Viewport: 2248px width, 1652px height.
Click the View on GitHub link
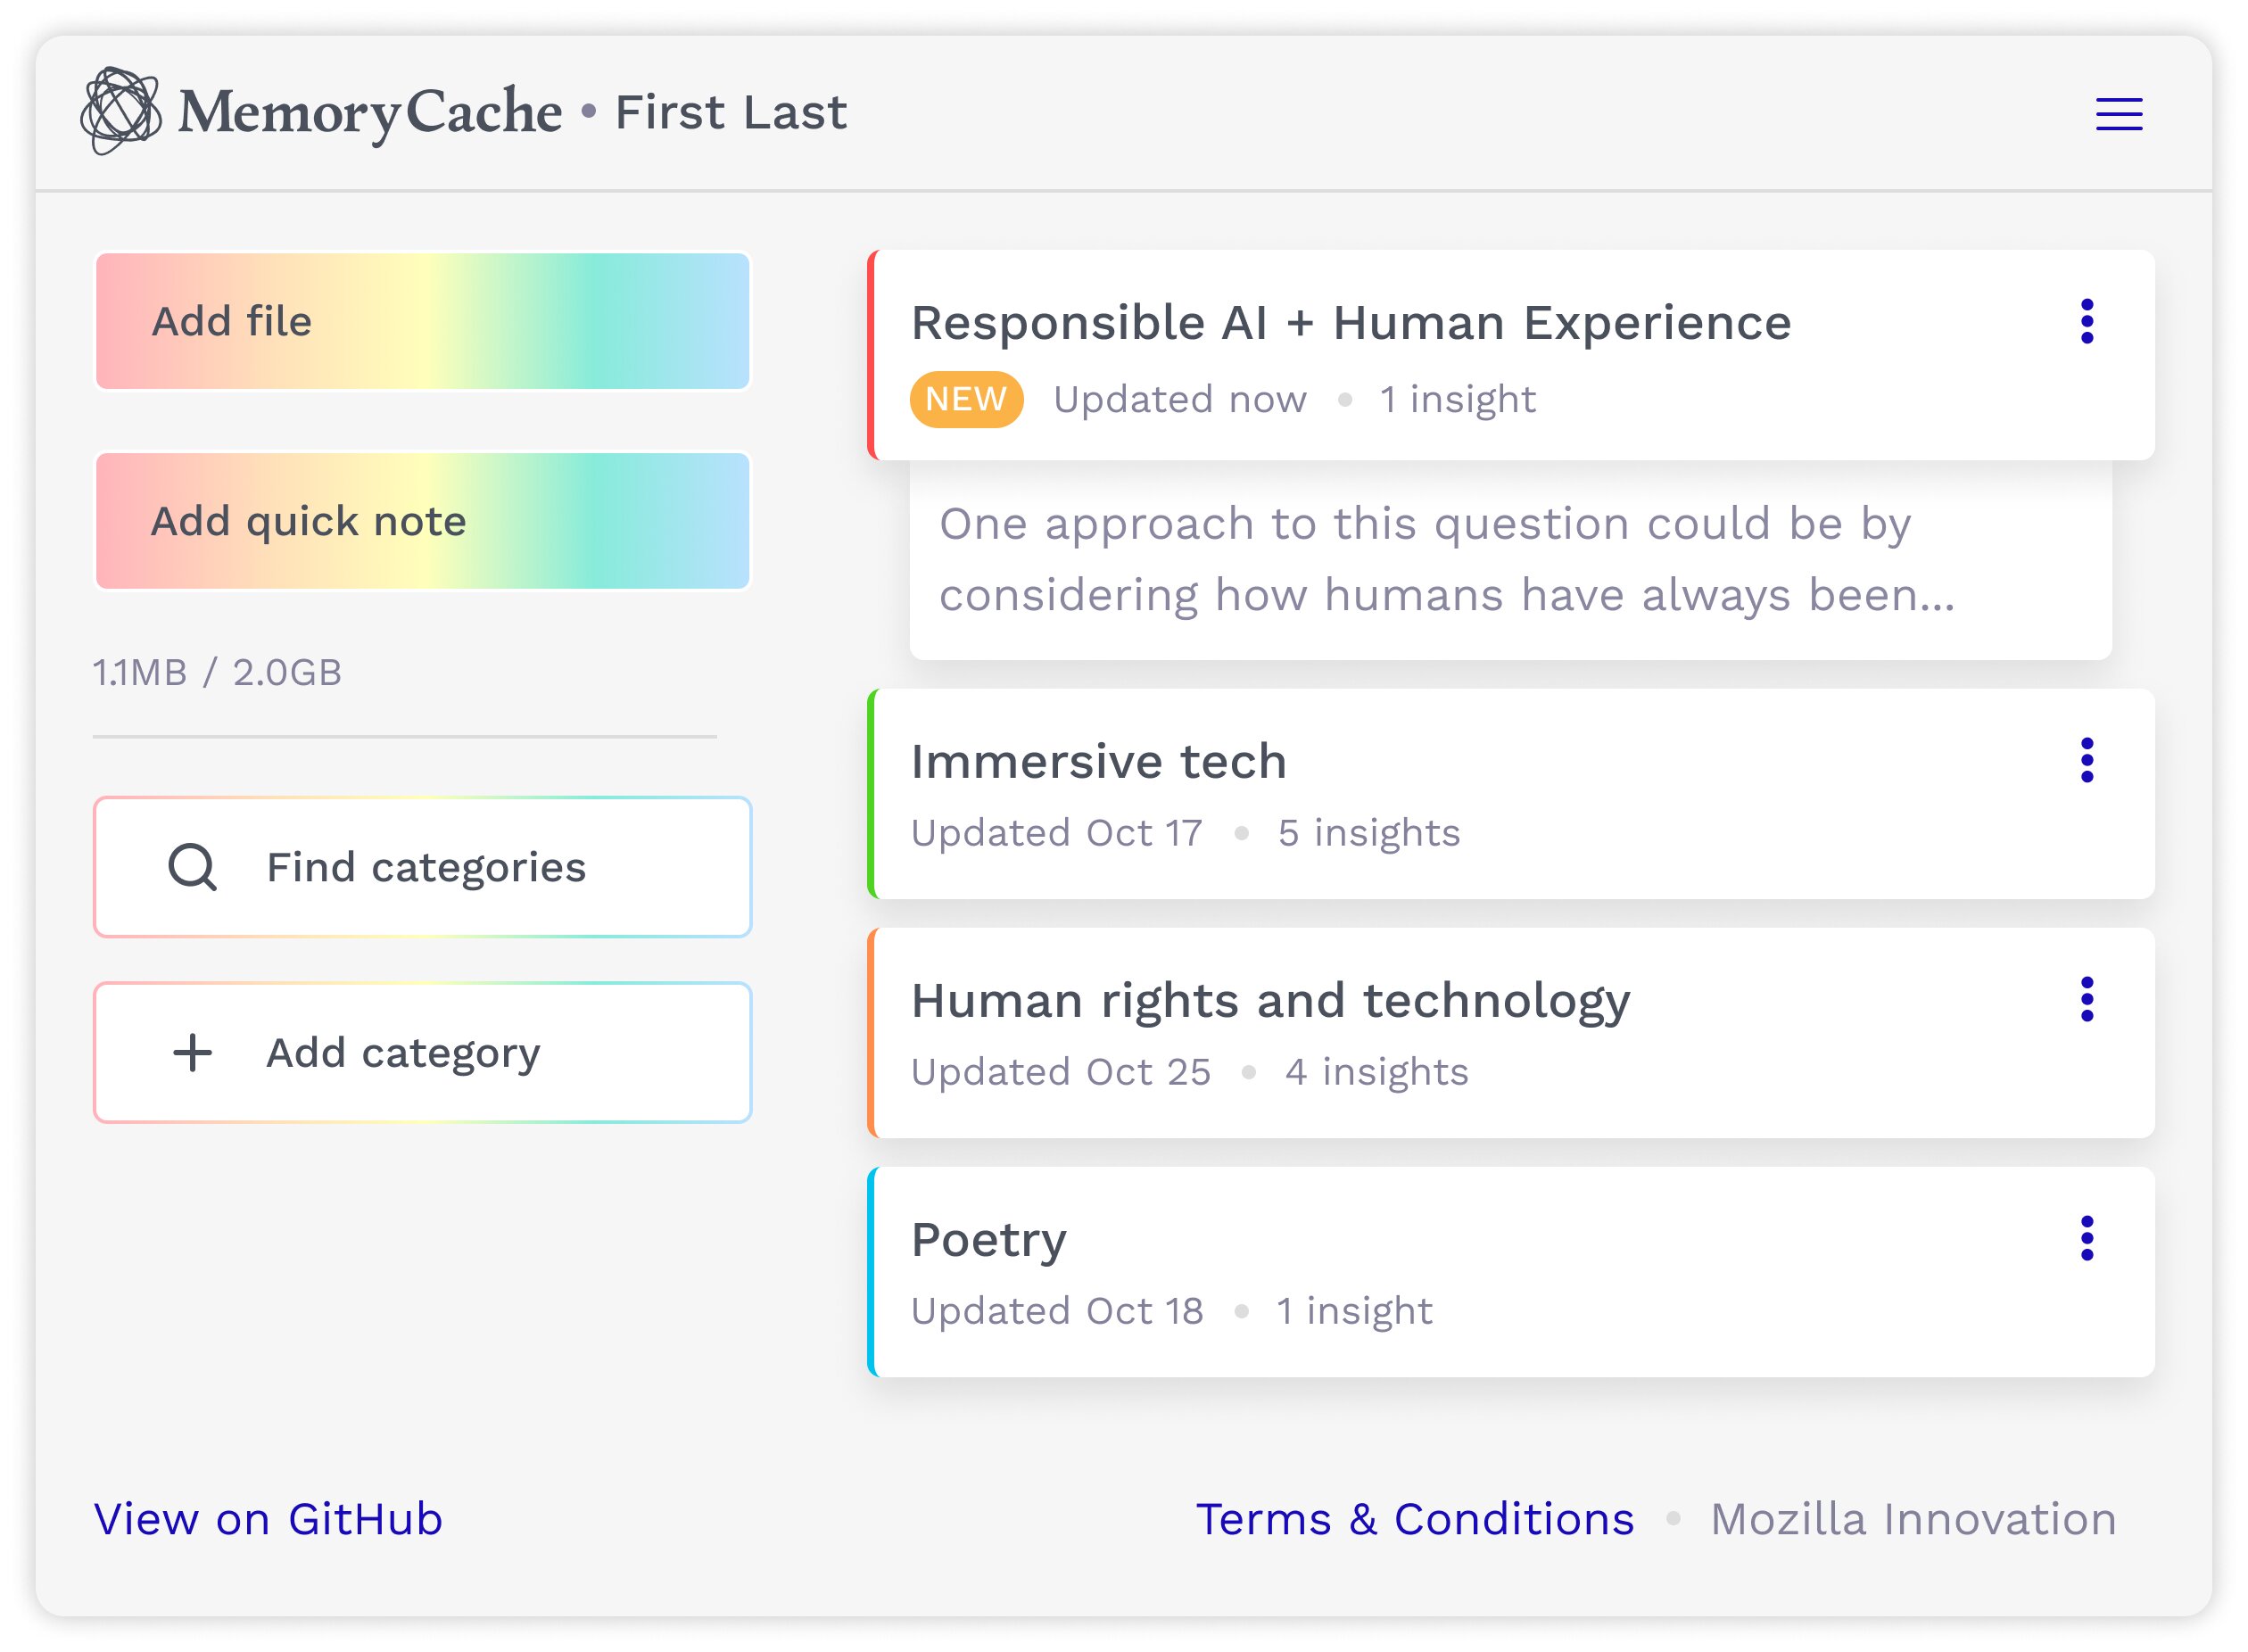270,1517
